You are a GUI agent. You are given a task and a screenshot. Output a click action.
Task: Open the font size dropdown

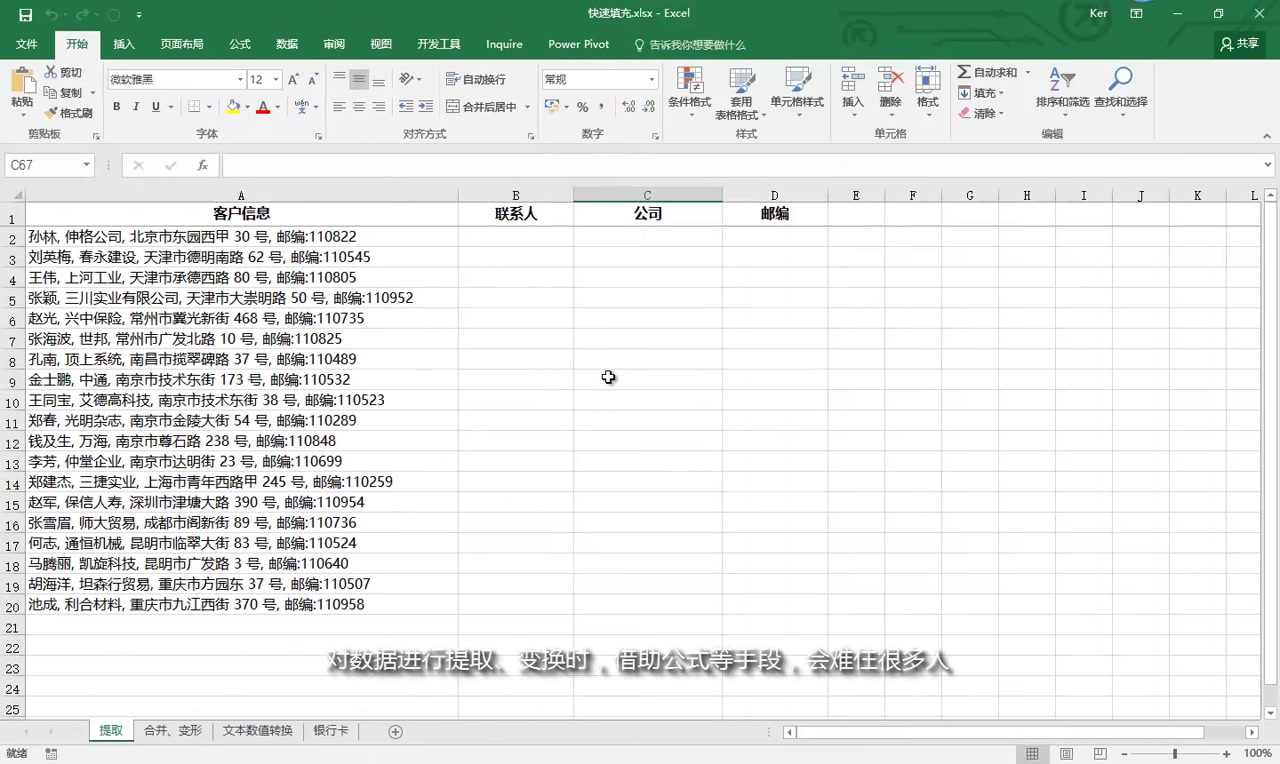coord(276,79)
